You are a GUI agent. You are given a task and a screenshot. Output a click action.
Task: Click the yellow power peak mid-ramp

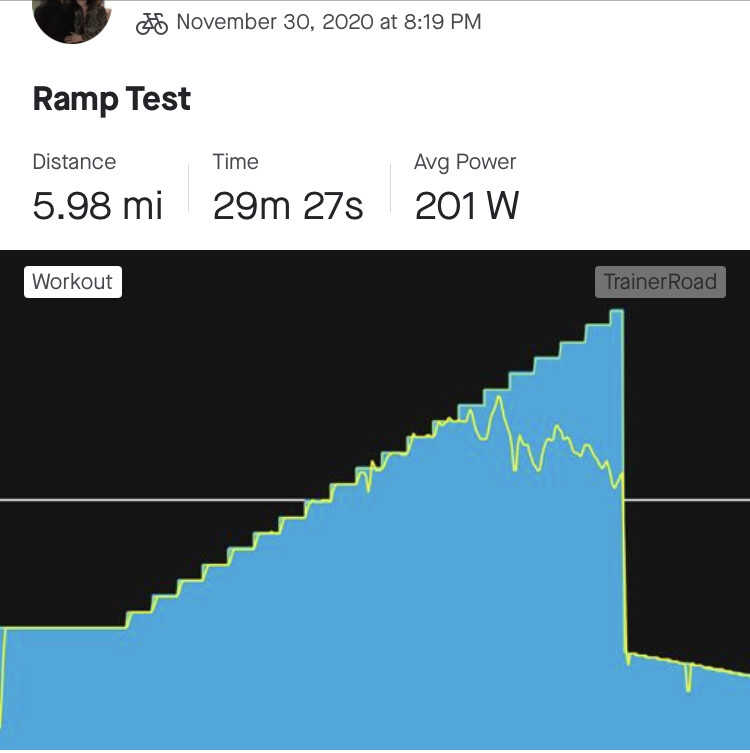pos(499,398)
